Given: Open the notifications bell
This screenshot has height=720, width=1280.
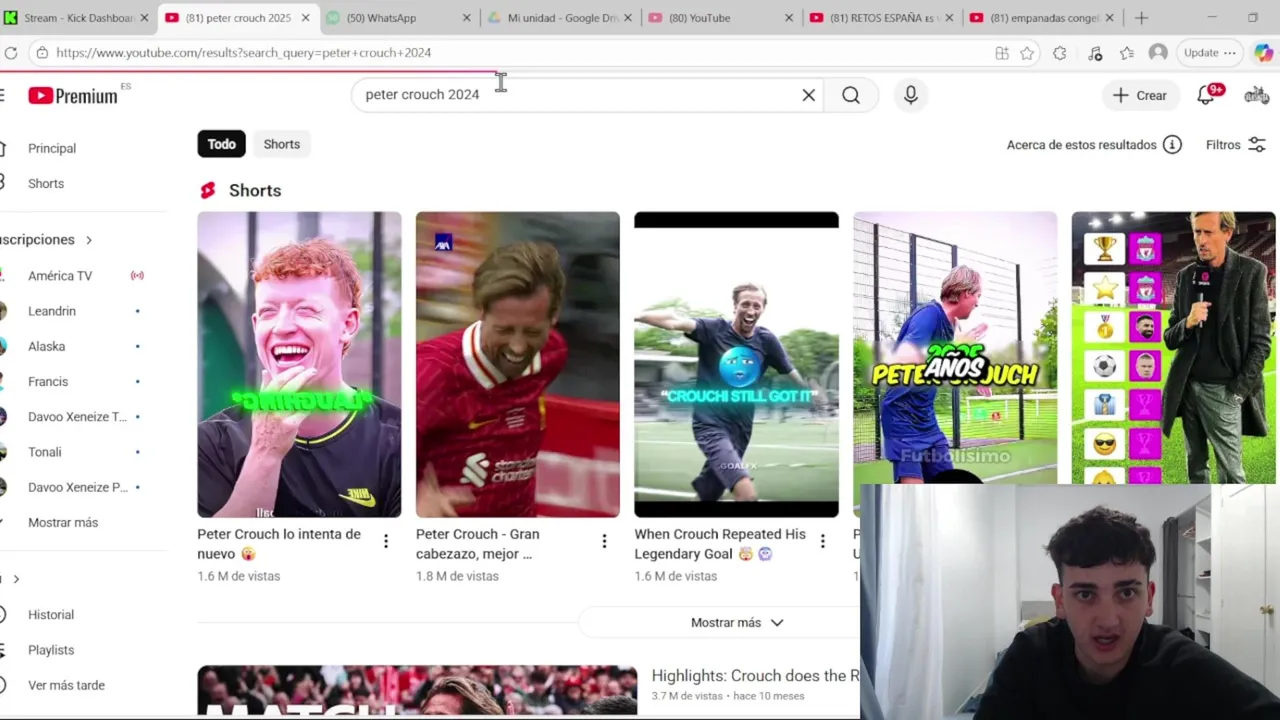Looking at the screenshot, I should coord(1207,95).
